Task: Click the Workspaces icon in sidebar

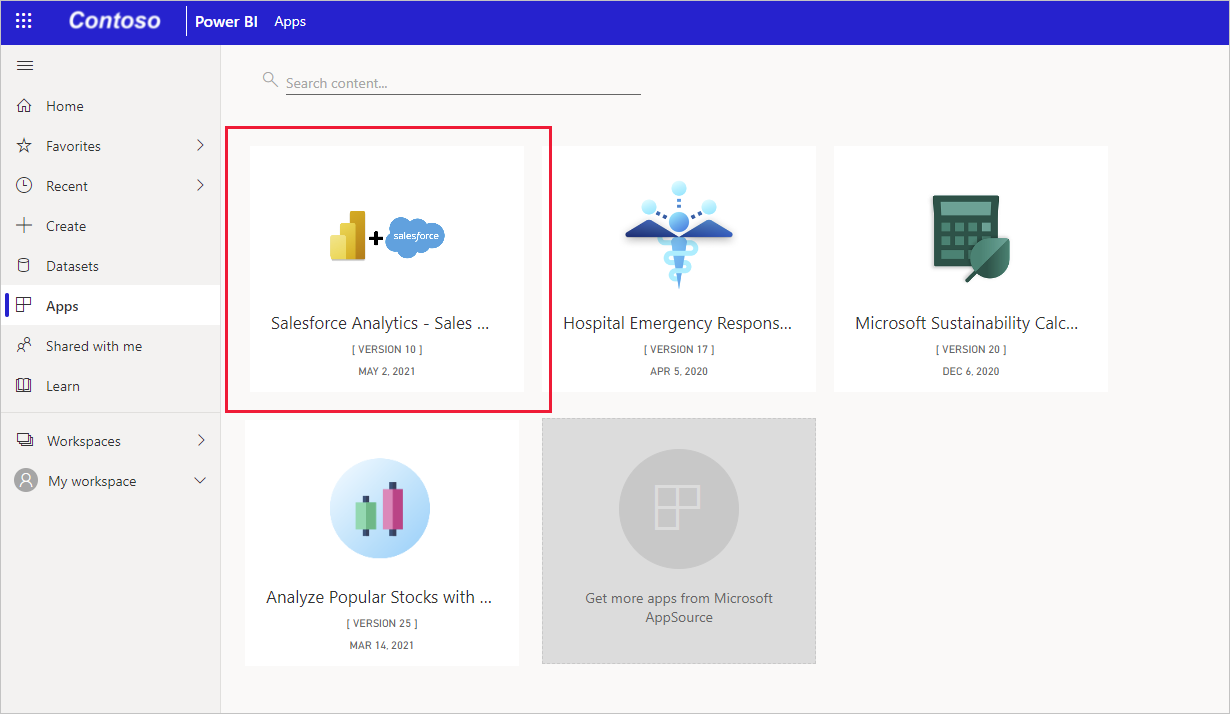Action: coord(25,441)
